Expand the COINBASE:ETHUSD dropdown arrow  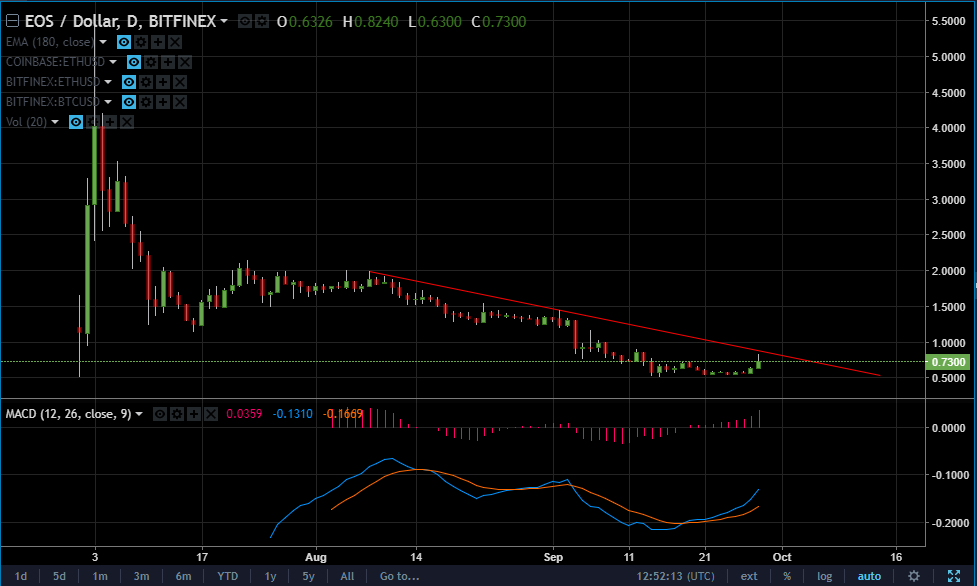(x=113, y=62)
